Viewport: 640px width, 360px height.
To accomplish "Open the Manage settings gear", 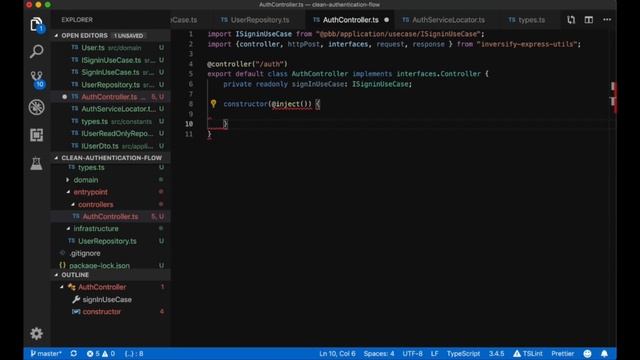I will point(36,333).
